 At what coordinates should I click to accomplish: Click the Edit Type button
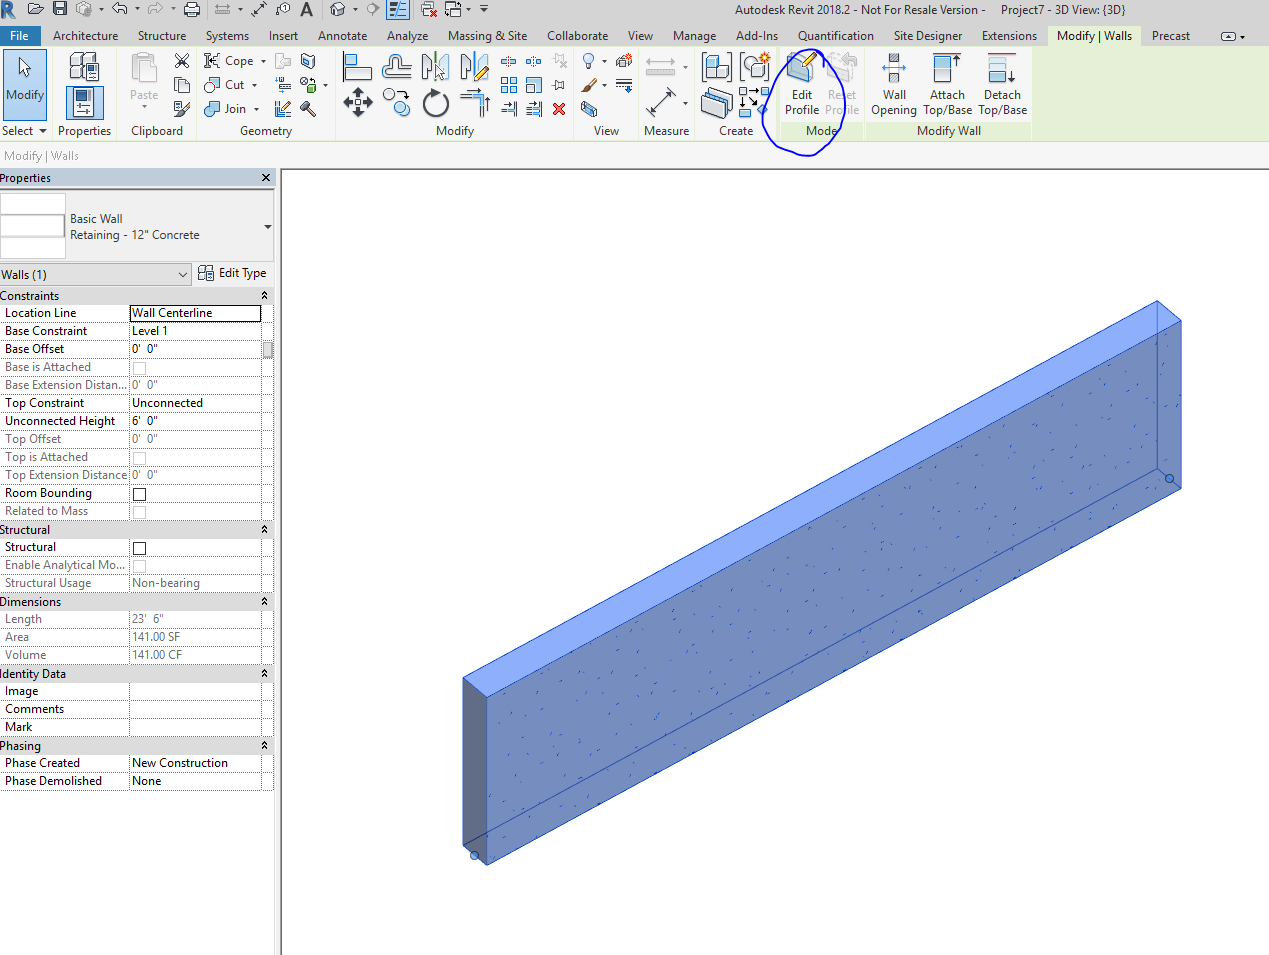(233, 272)
